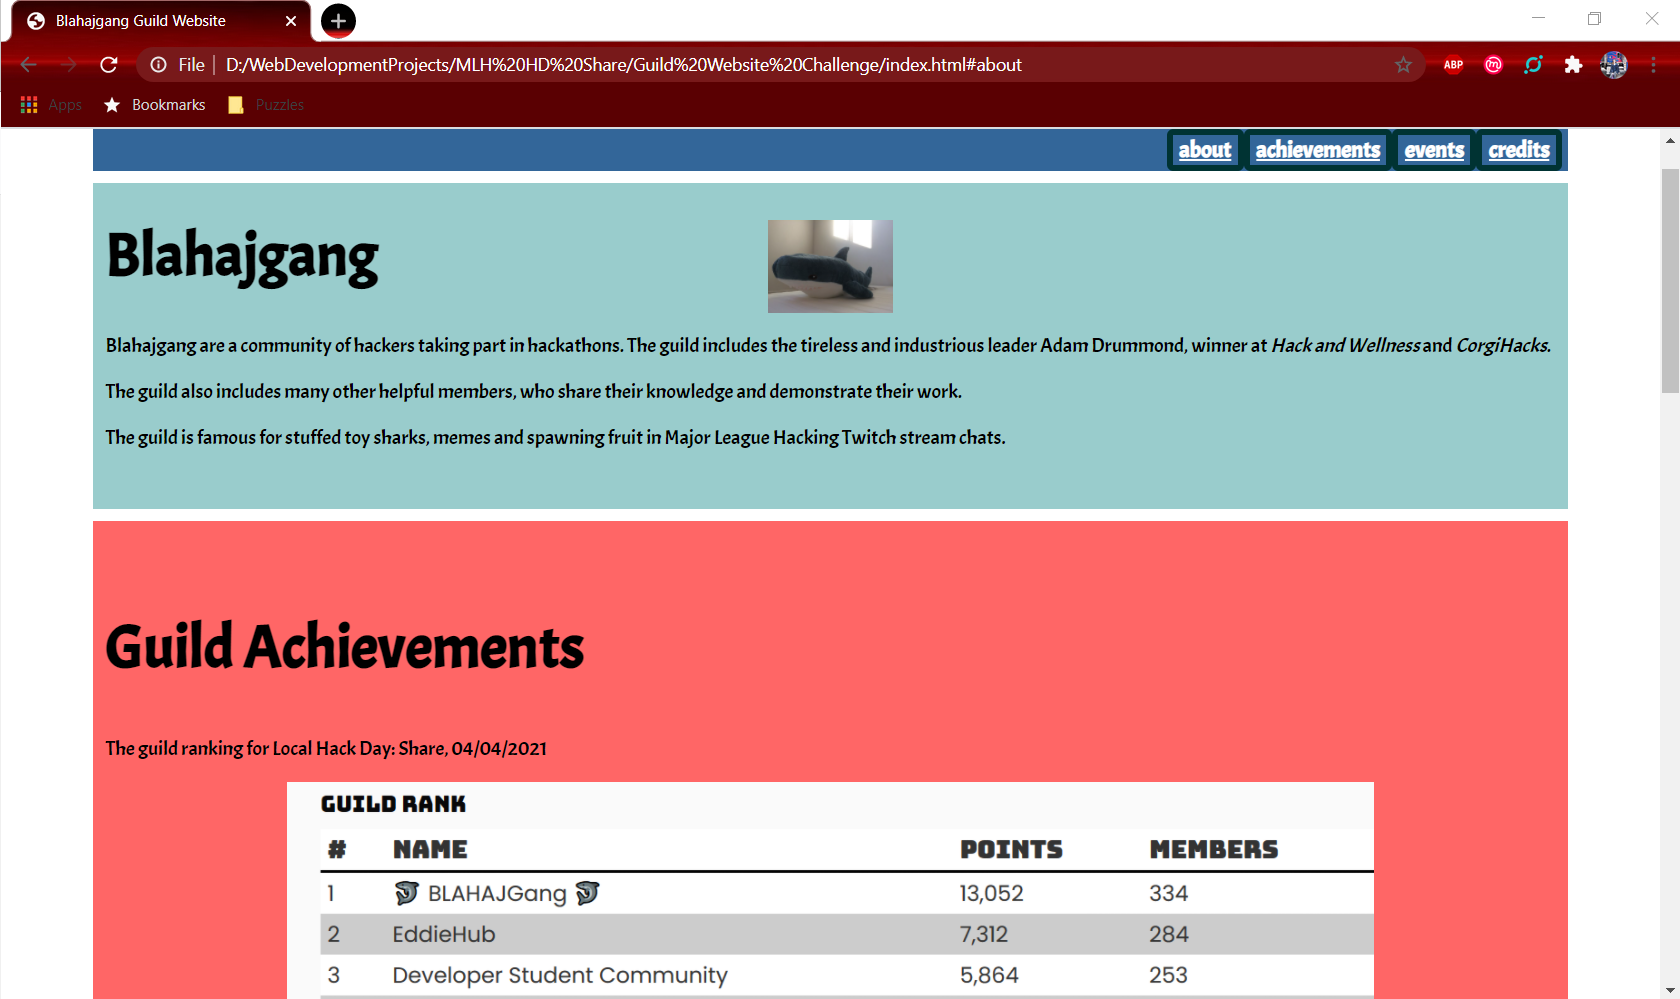Click the scrollbar down arrow
The image size is (1680, 999).
coord(1670,990)
